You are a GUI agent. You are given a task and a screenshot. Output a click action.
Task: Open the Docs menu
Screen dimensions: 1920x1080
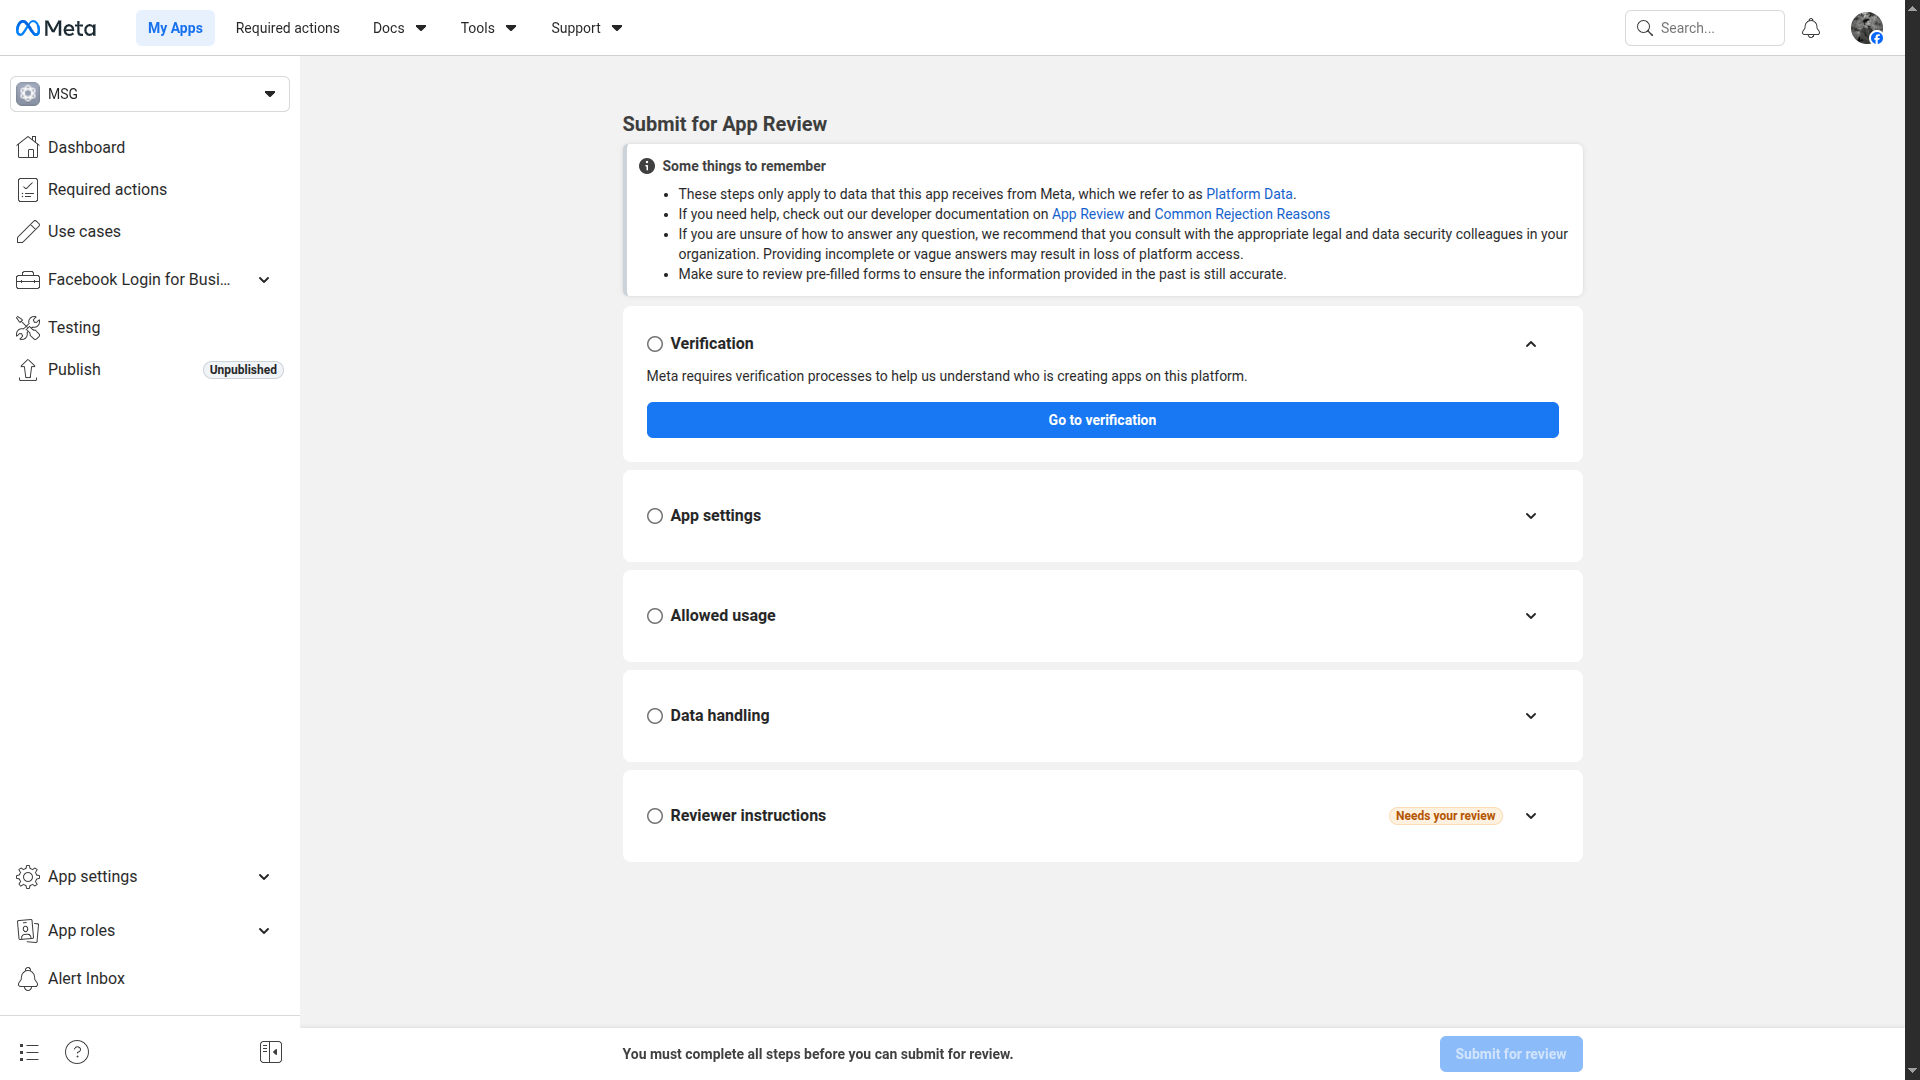click(398, 27)
